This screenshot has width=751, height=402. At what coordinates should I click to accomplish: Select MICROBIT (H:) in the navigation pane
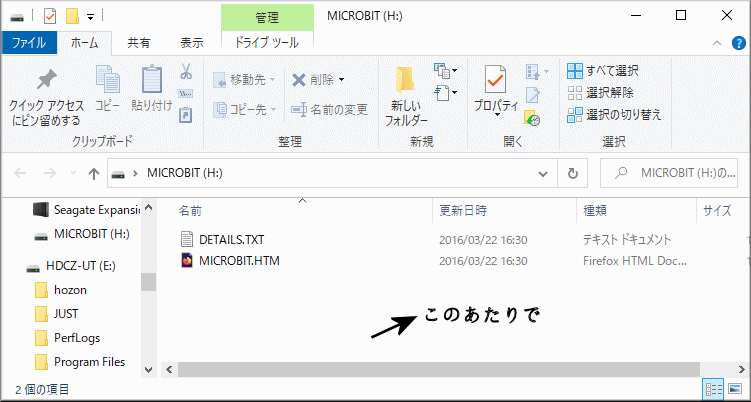(x=81, y=234)
